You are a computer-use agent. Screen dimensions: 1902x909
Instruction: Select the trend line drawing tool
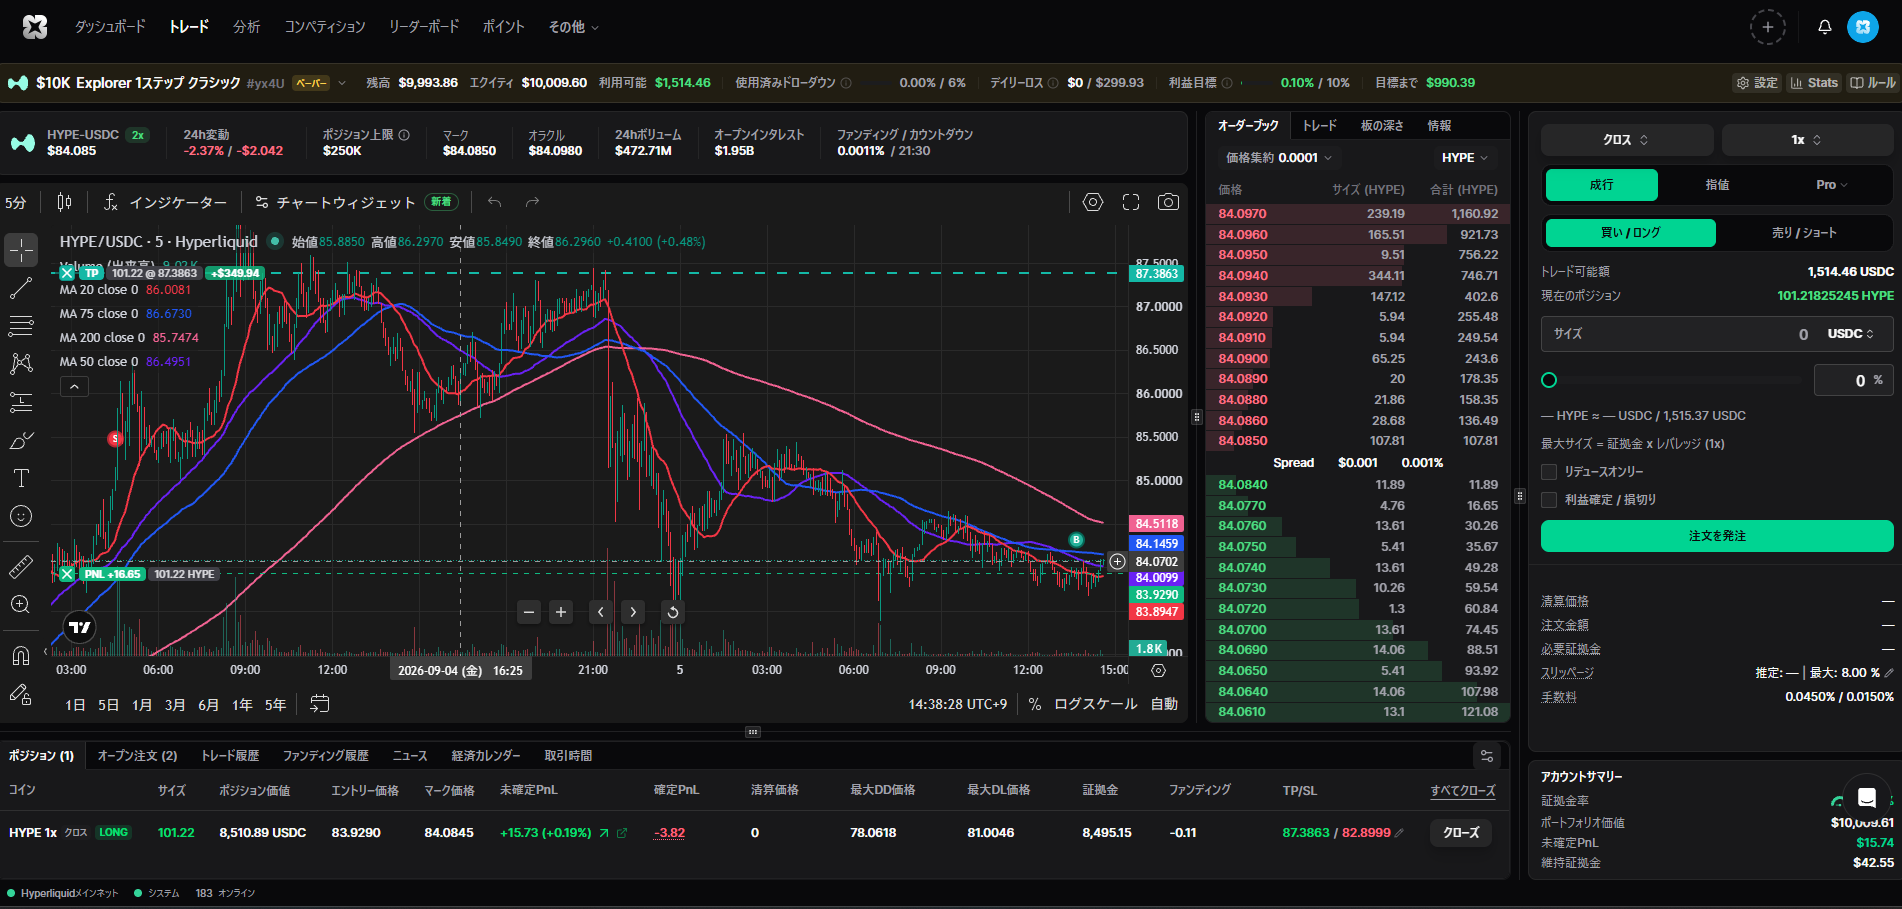tap(21, 288)
